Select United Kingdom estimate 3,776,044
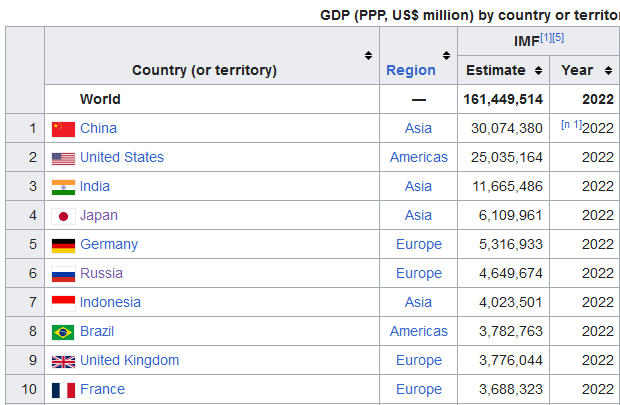Image resolution: width=620 pixels, height=405 pixels. pyautogui.click(x=510, y=360)
